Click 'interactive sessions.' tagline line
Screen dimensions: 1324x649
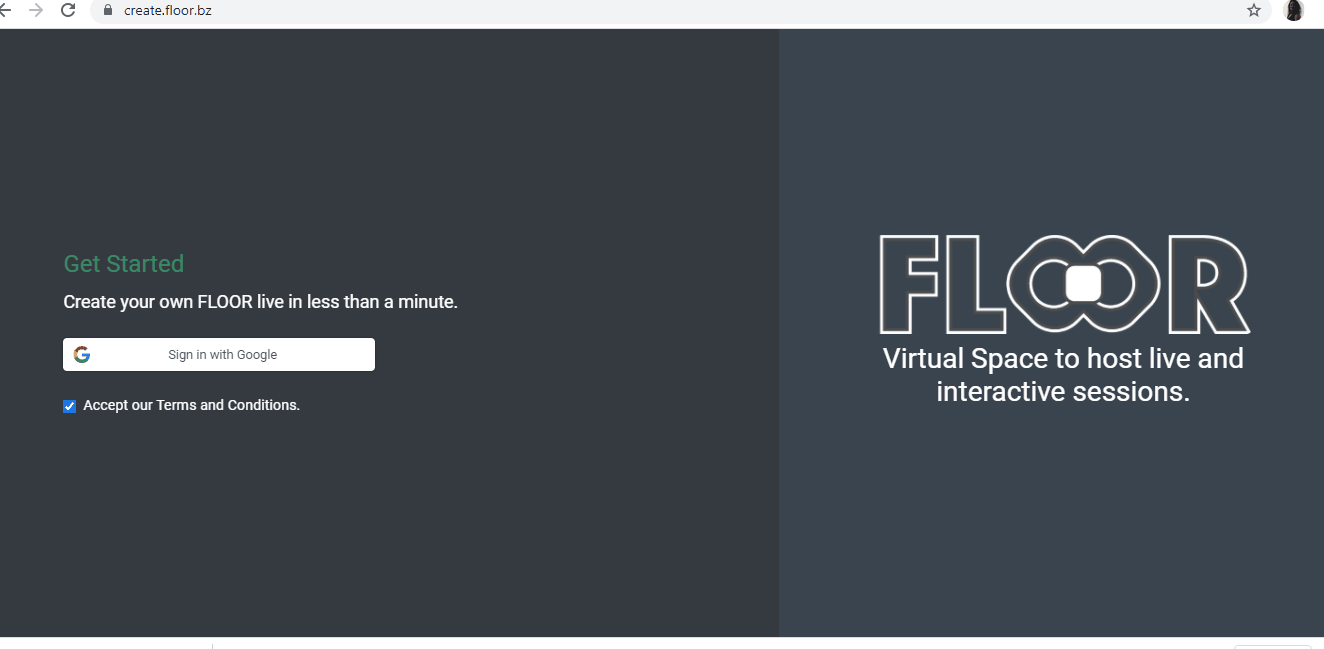tap(1063, 391)
